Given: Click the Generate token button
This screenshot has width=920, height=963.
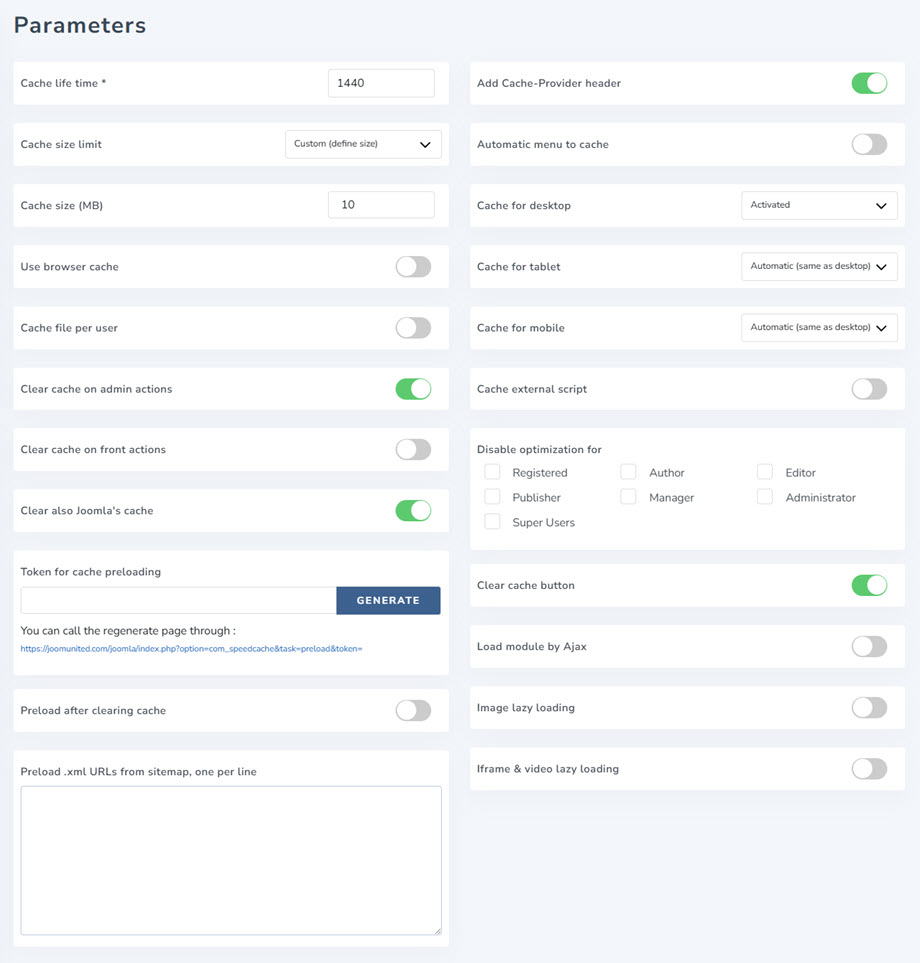Looking at the screenshot, I should click(388, 600).
